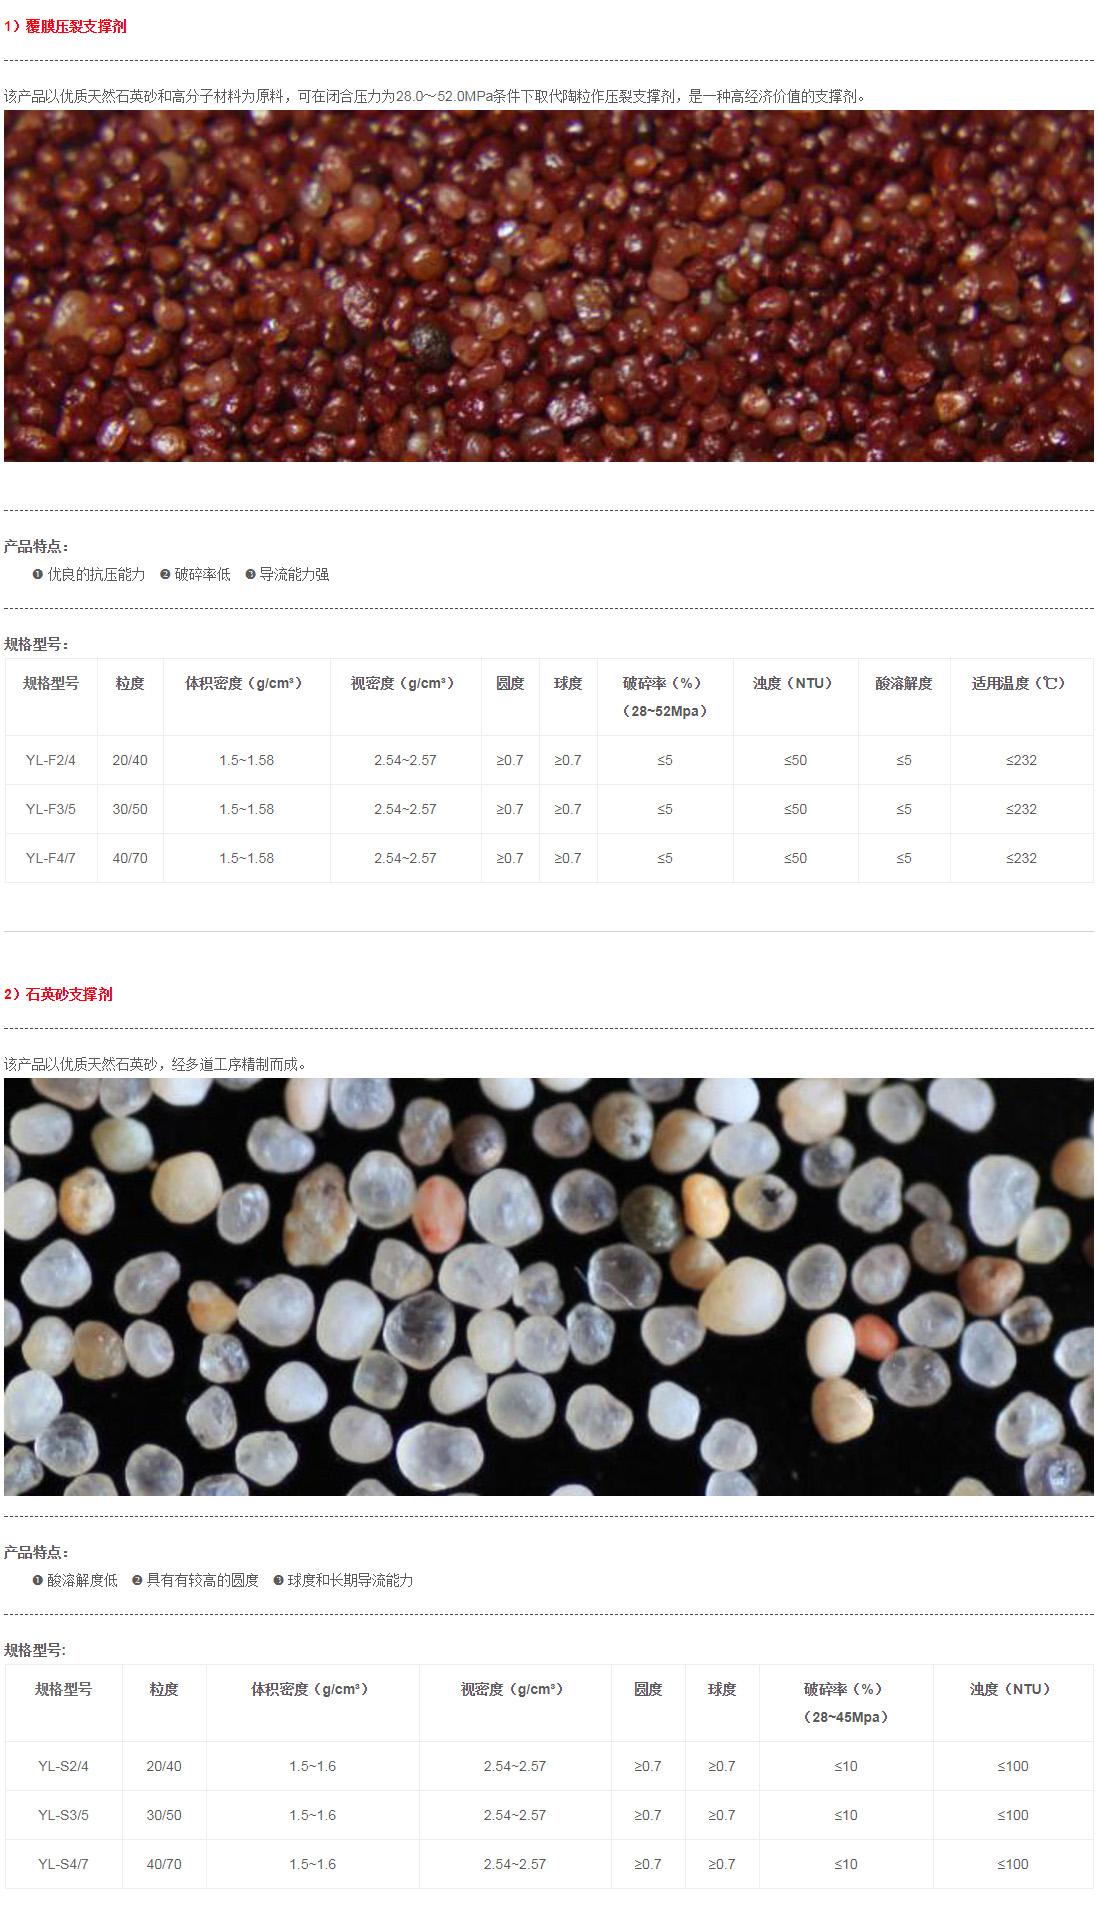Click the 40/70 size in YL-S4/7 row
This screenshot has height=1920, width=1097.
pyautogui.click(x=164, y=1865)
